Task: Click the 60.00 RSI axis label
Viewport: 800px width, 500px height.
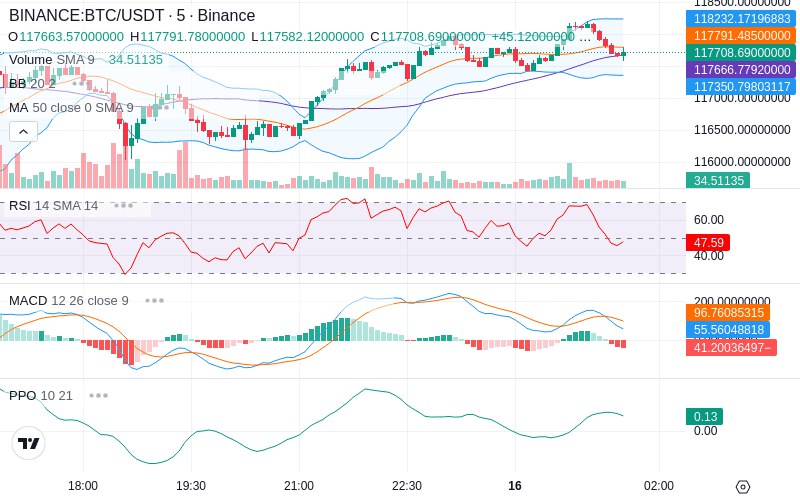Action: click(709, 220)
